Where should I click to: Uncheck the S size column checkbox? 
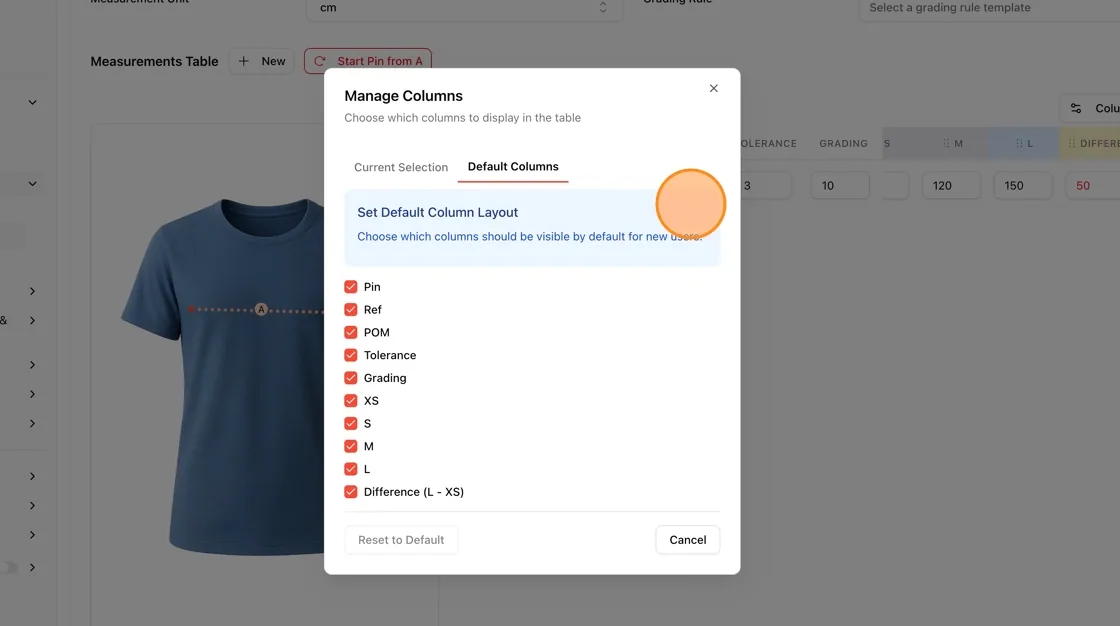351,424
